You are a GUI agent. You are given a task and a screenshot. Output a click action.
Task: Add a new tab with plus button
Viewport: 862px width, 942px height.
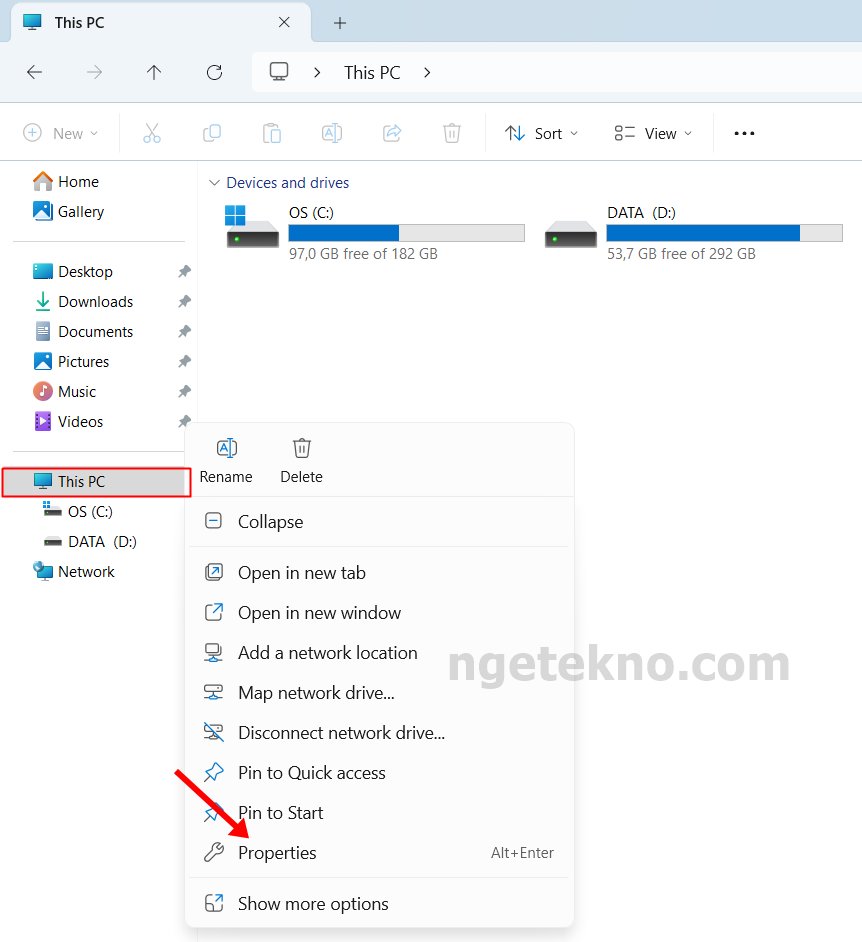pyautogui.click(x=339, y=22)
